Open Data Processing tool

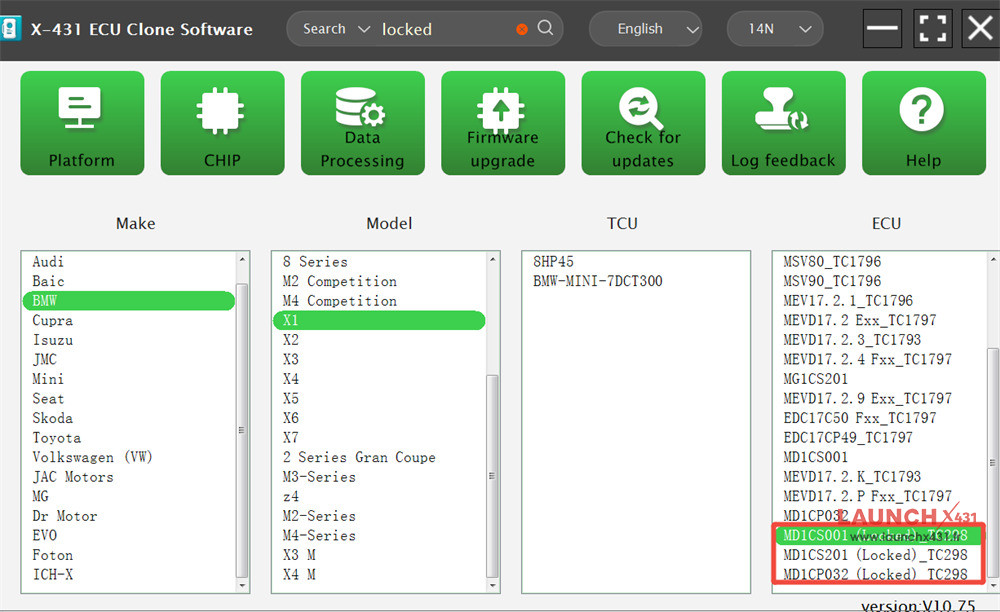(363, 123)
